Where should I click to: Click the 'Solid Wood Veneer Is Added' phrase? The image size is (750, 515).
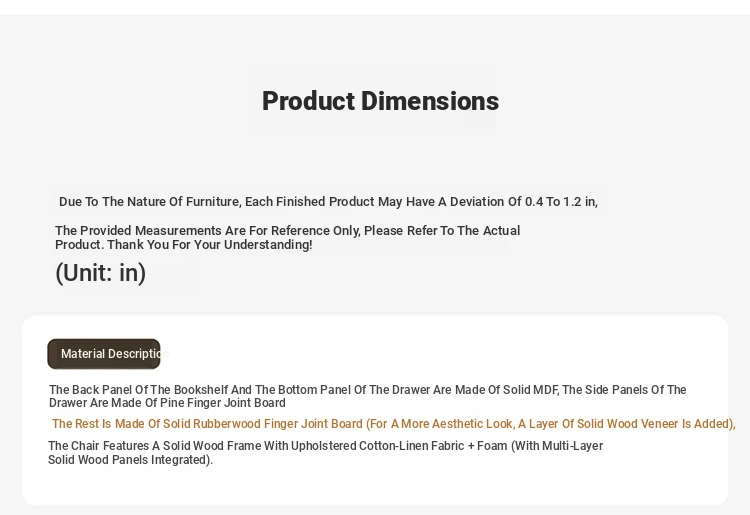pos(651,424)
